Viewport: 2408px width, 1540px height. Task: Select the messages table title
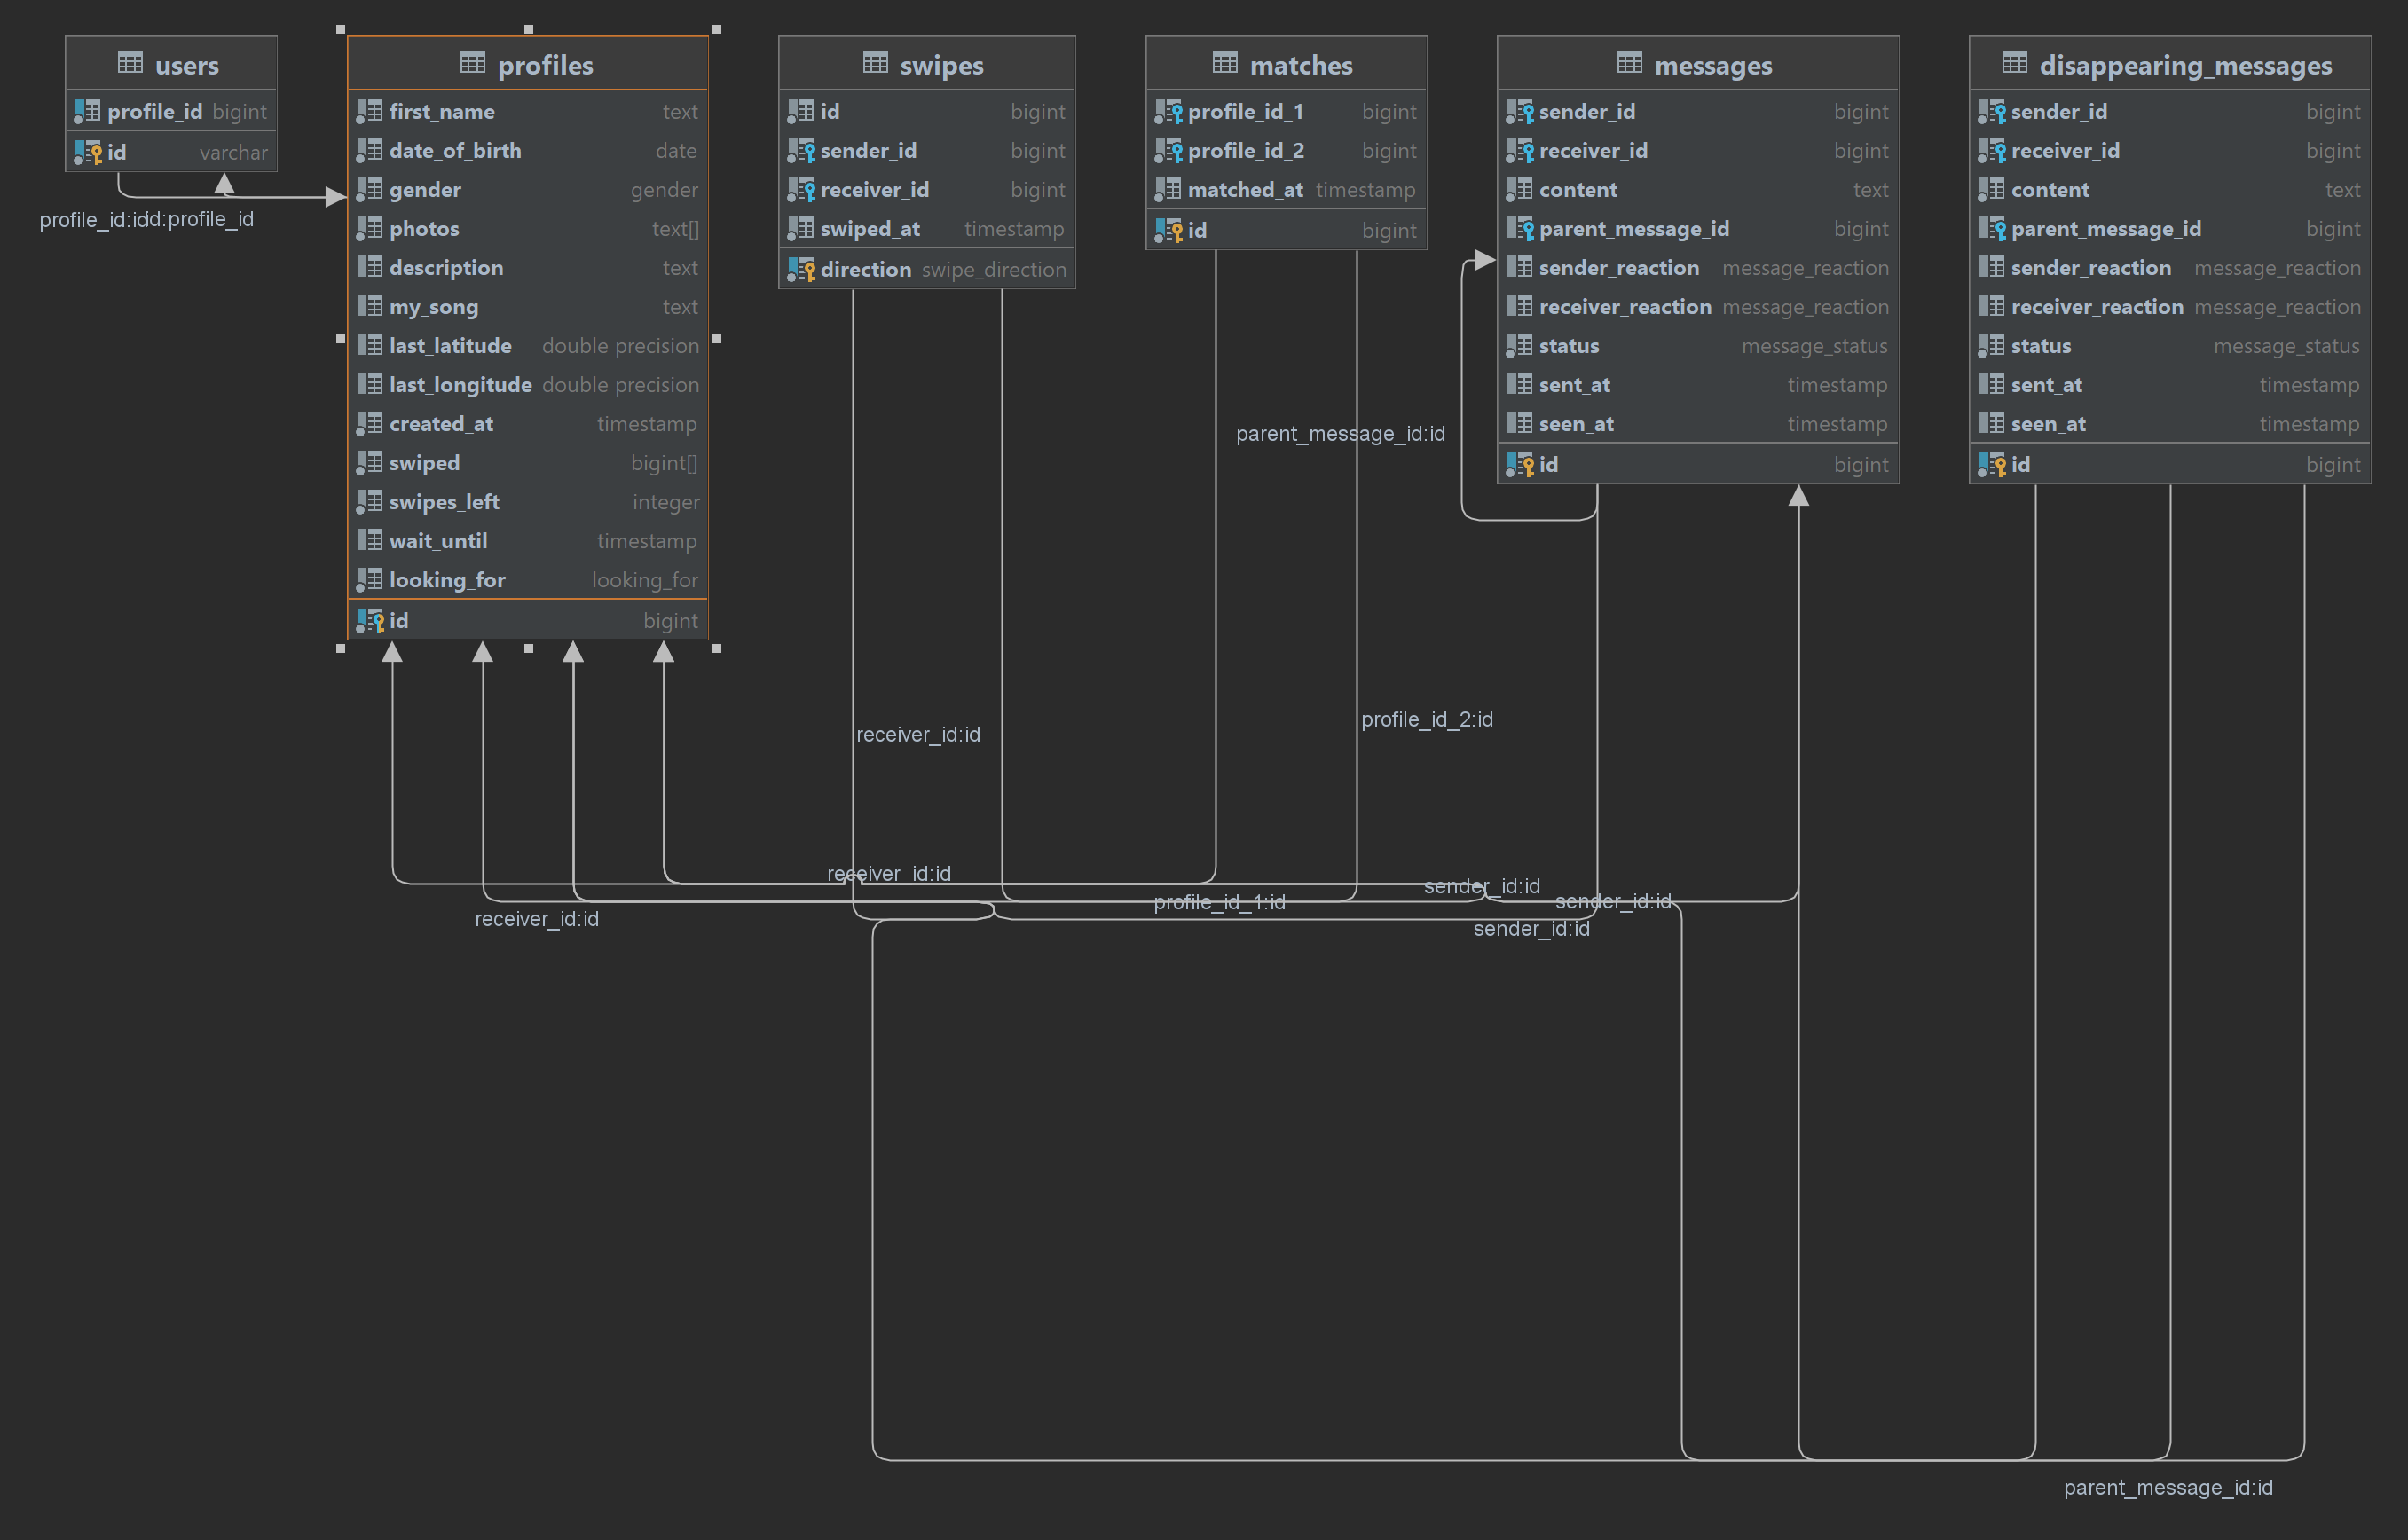(1713, 65)
